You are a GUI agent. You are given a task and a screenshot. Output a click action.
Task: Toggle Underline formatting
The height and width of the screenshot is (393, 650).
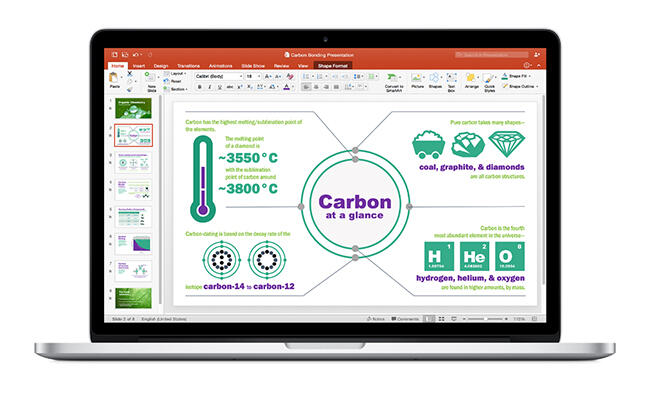(220, 87)
